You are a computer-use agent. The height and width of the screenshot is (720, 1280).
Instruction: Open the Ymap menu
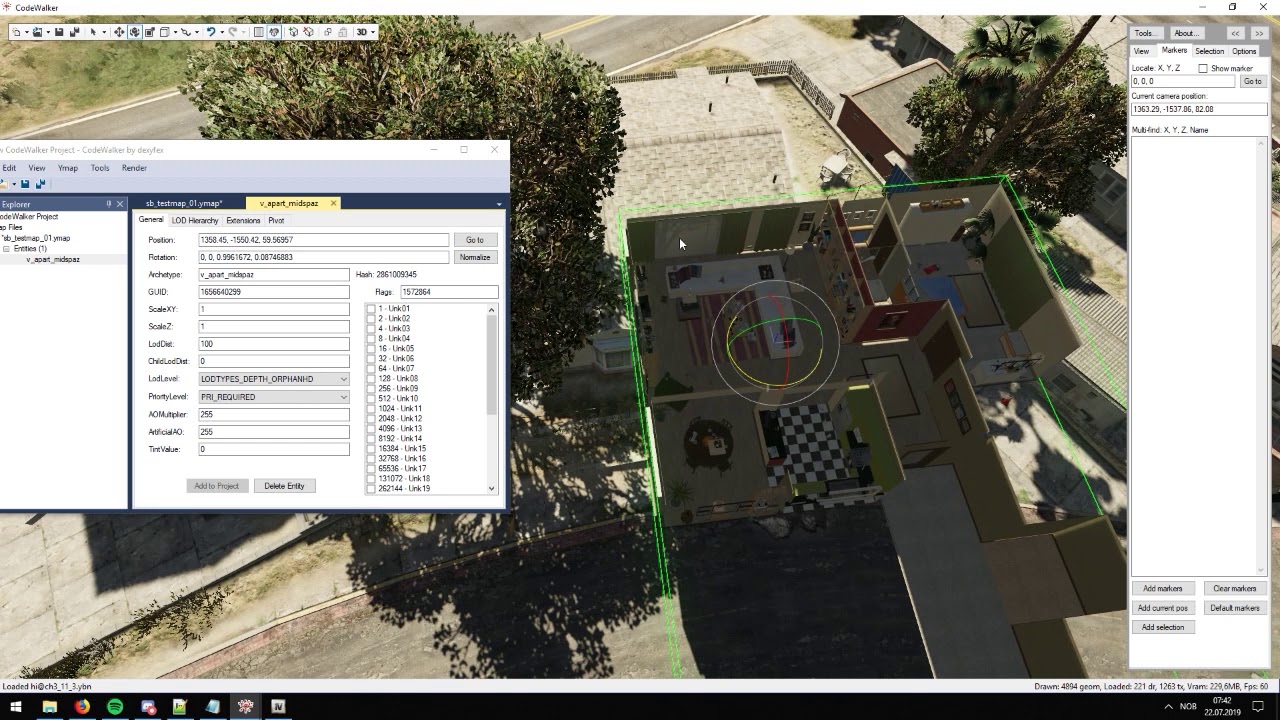tap(67, 168)
